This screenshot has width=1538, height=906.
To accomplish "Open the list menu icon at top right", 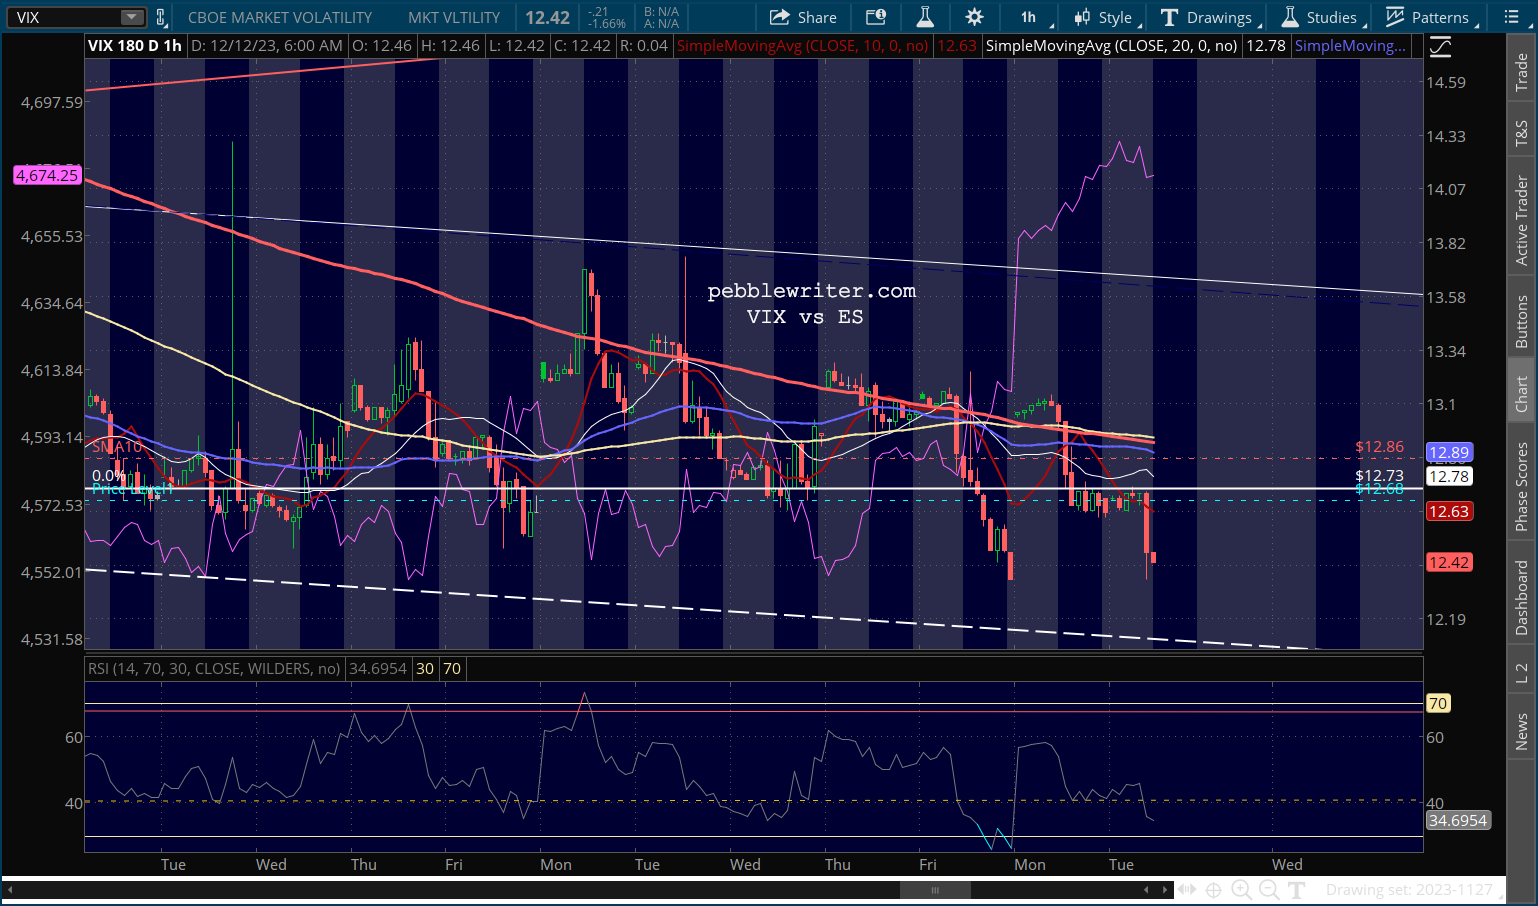I will coord(1511,17).
